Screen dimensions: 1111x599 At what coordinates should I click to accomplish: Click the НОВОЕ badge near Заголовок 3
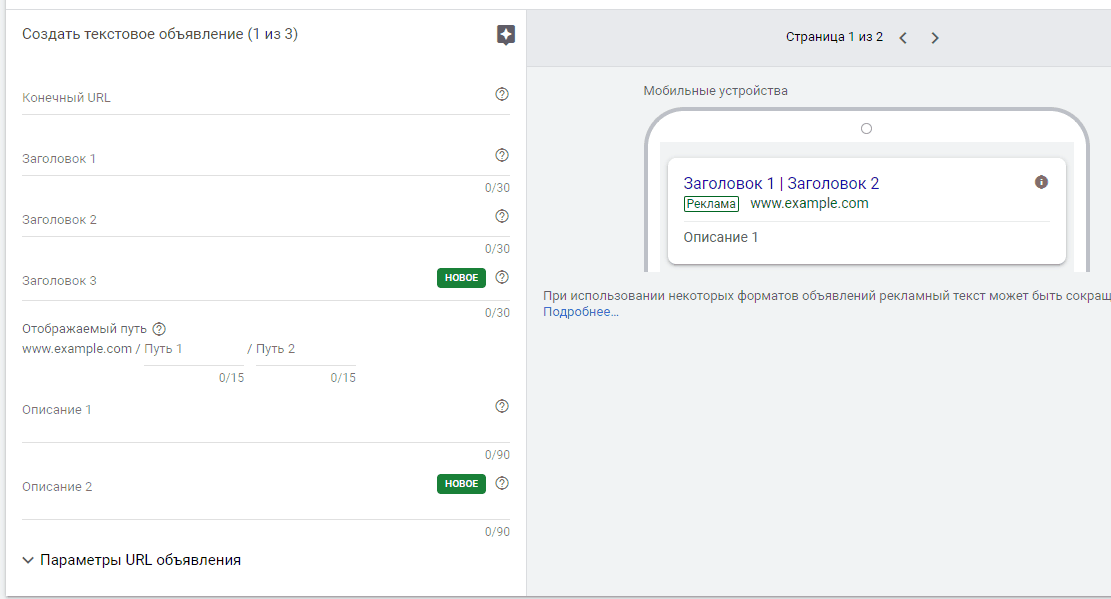pos(460,277)
